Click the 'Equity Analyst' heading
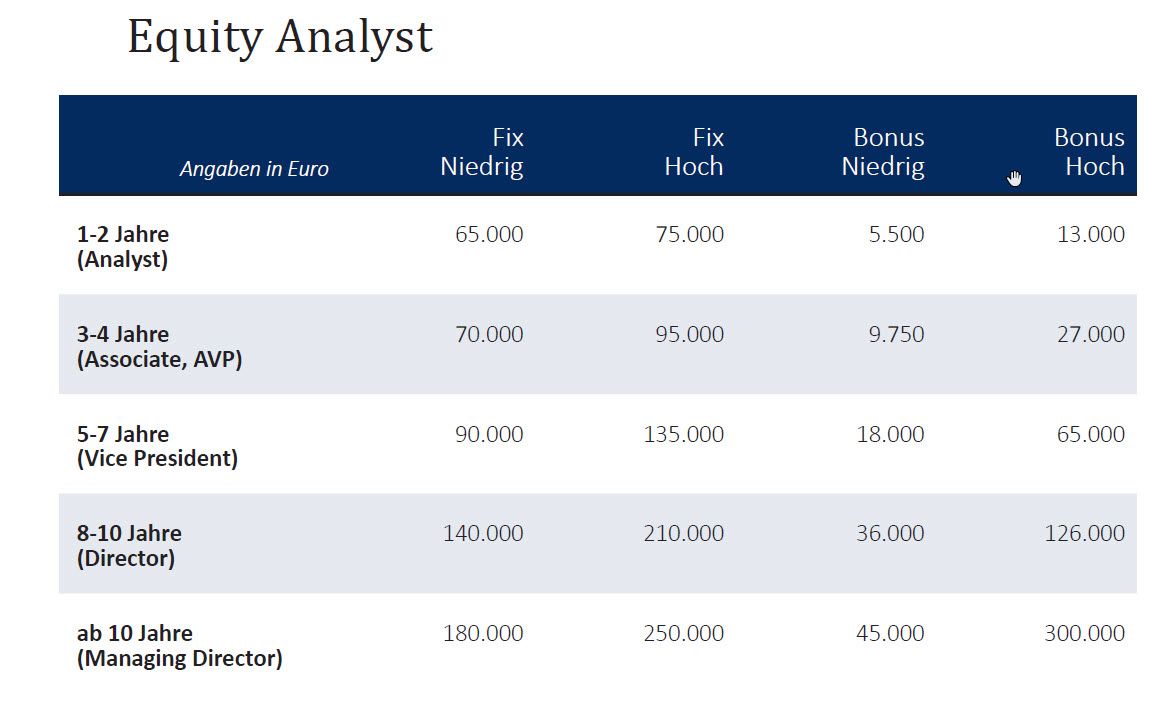The width and height of the screenshot is (1151, 714). point(280,38)
